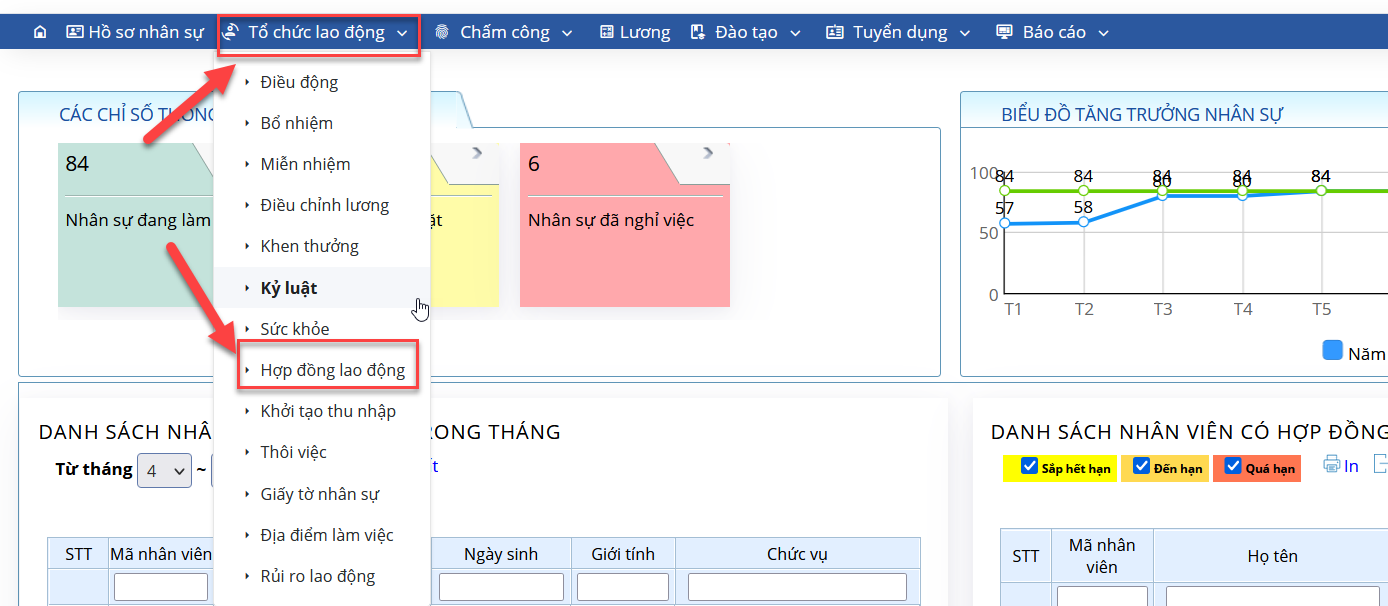Toggle the Đến hạn checkbox
This screenshot has width=1388, height=606.
point(1142,466)
